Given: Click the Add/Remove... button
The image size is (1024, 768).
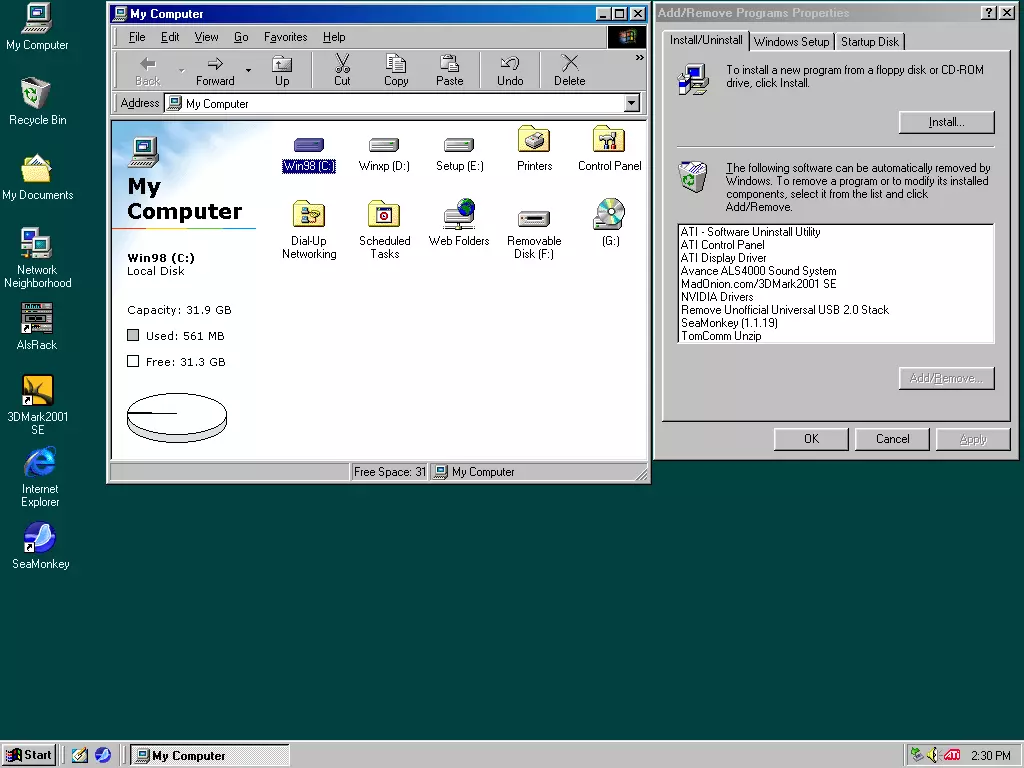Looking at the screenshot, I should coord(946,378).
